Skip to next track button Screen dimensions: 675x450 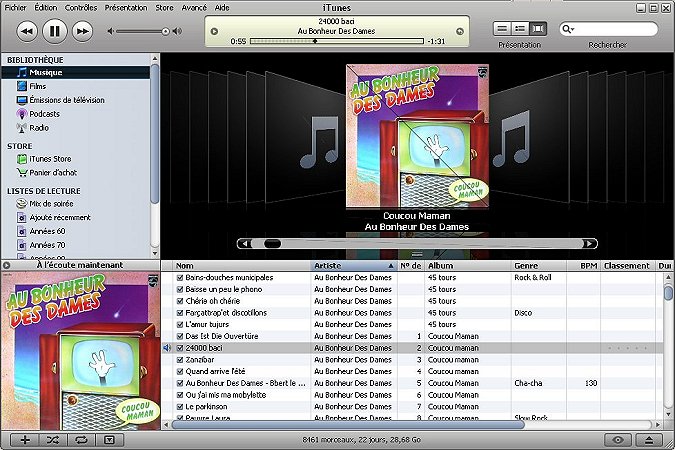tap(83, 31)
